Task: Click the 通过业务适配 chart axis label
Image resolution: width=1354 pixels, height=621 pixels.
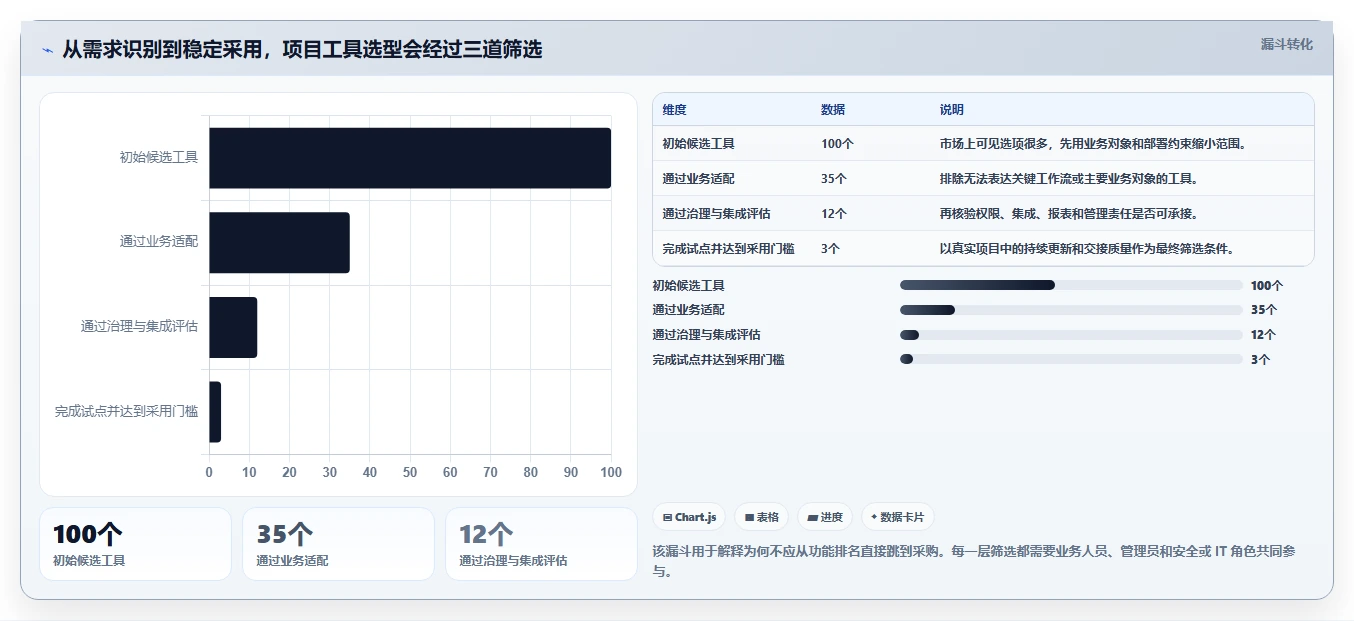Action: pyautogui.click(x=159, y=241)
